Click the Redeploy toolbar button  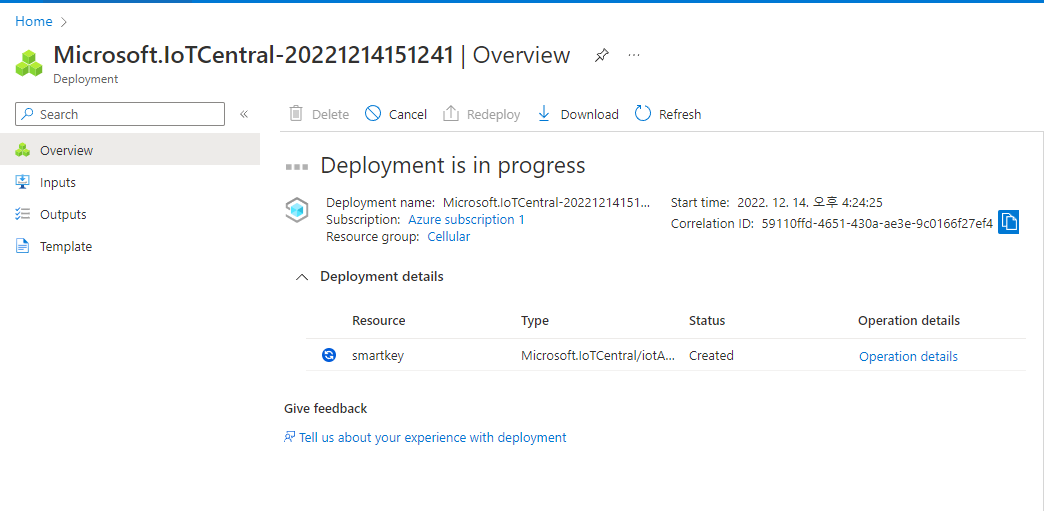481,114
